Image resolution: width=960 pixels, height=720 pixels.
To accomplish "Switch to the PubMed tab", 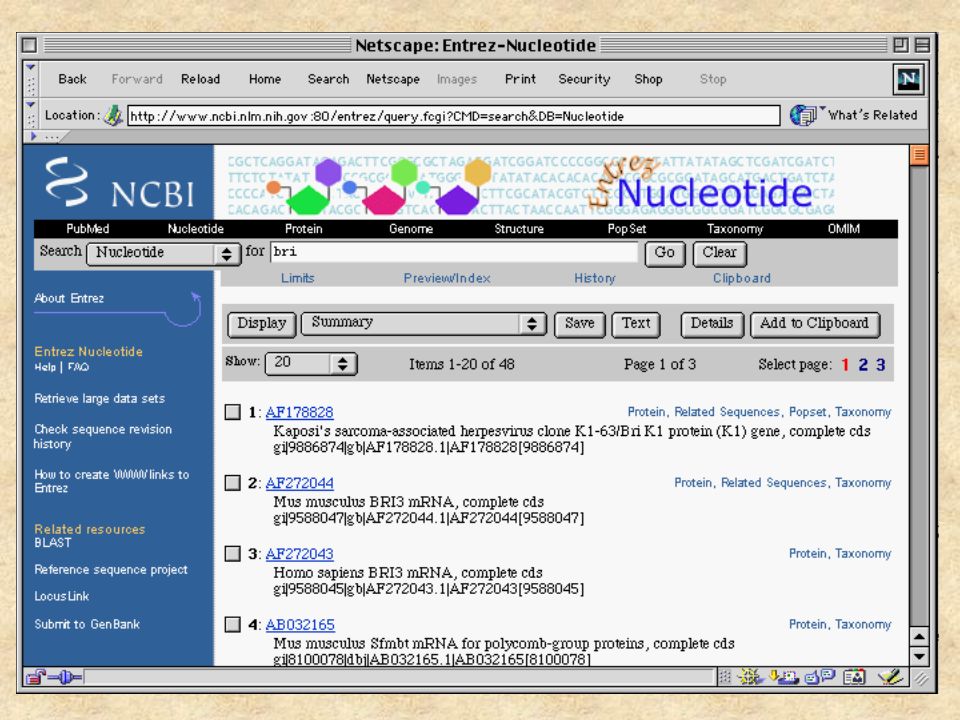I will (88, 229).
